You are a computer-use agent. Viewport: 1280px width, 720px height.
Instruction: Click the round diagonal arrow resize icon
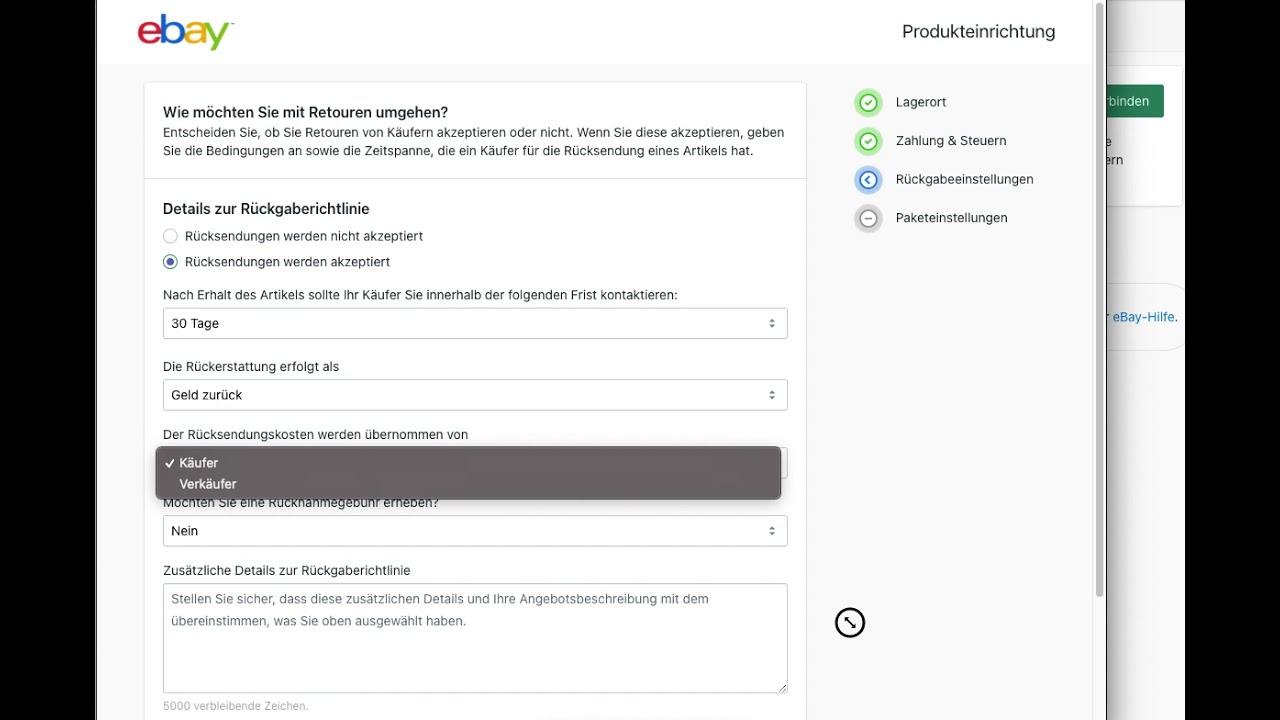[849, 623]
